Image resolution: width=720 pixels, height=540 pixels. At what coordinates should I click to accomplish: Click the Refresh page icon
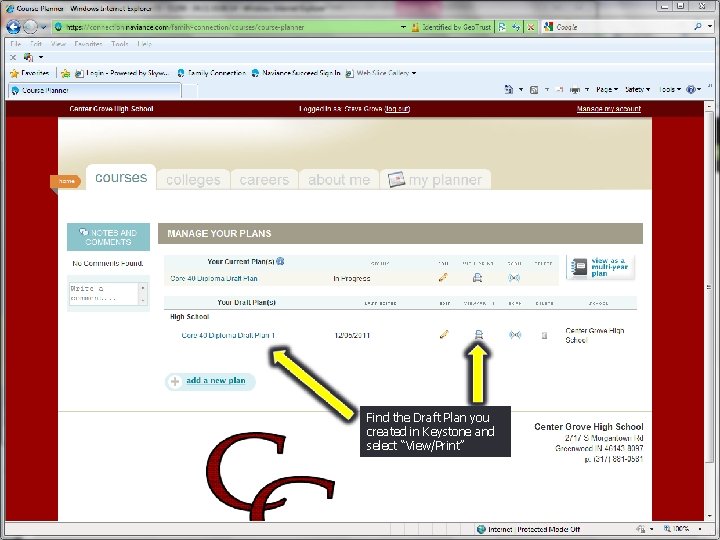516,27
